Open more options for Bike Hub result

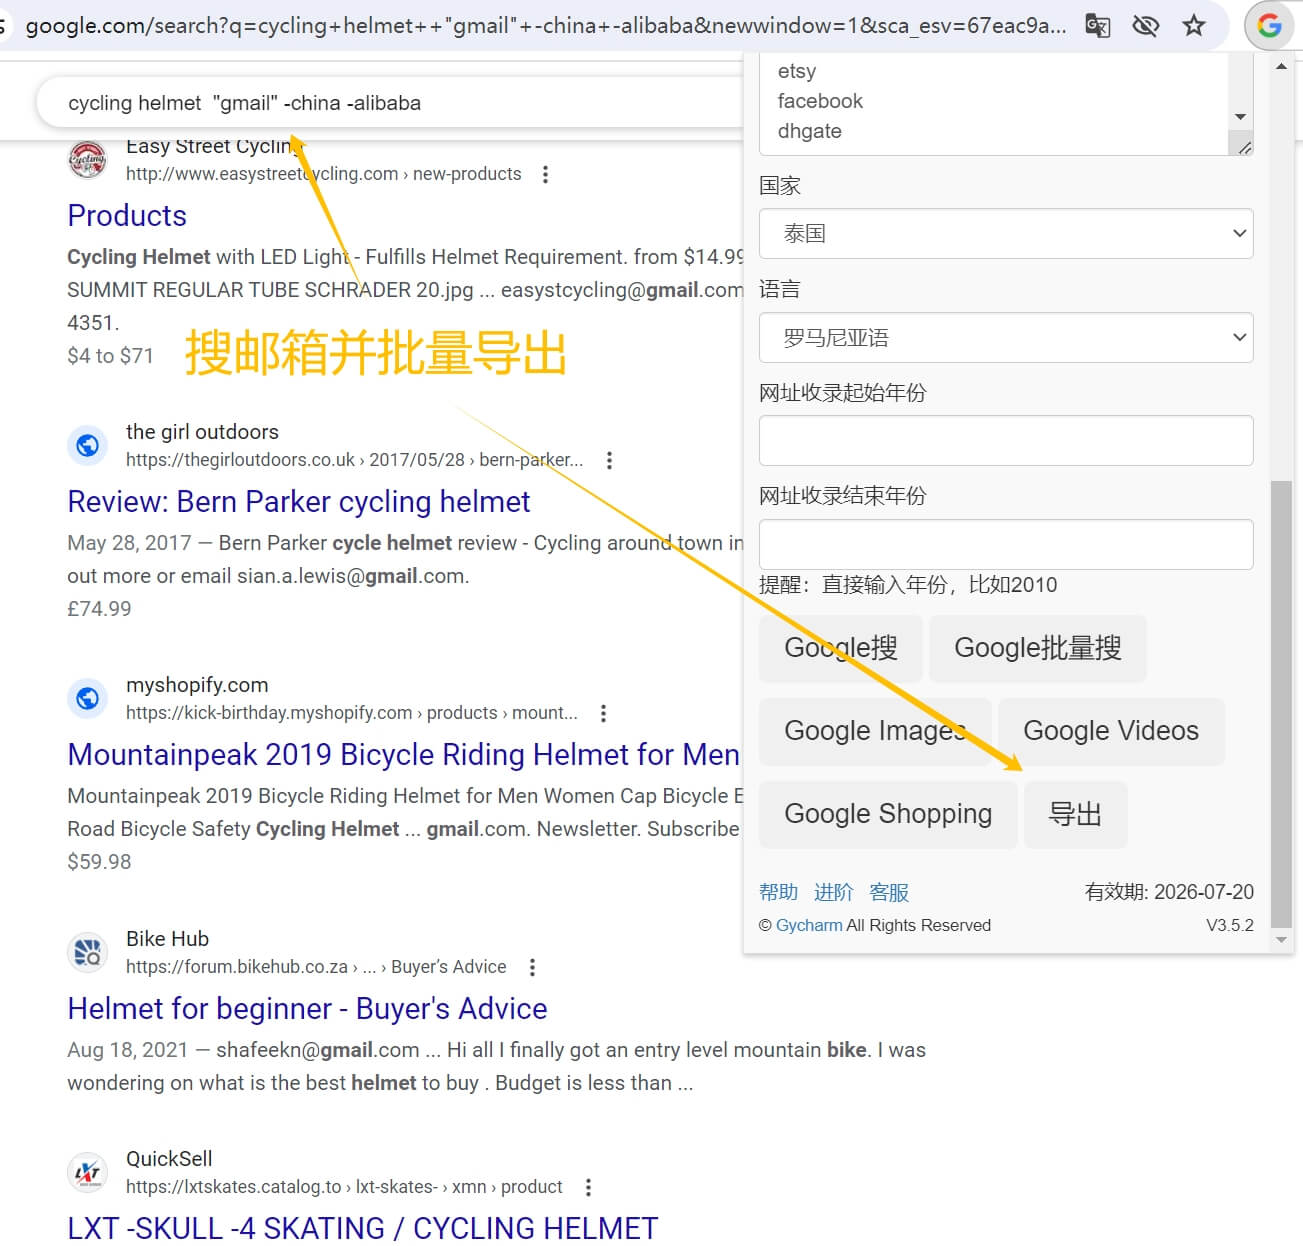[532, 967]
